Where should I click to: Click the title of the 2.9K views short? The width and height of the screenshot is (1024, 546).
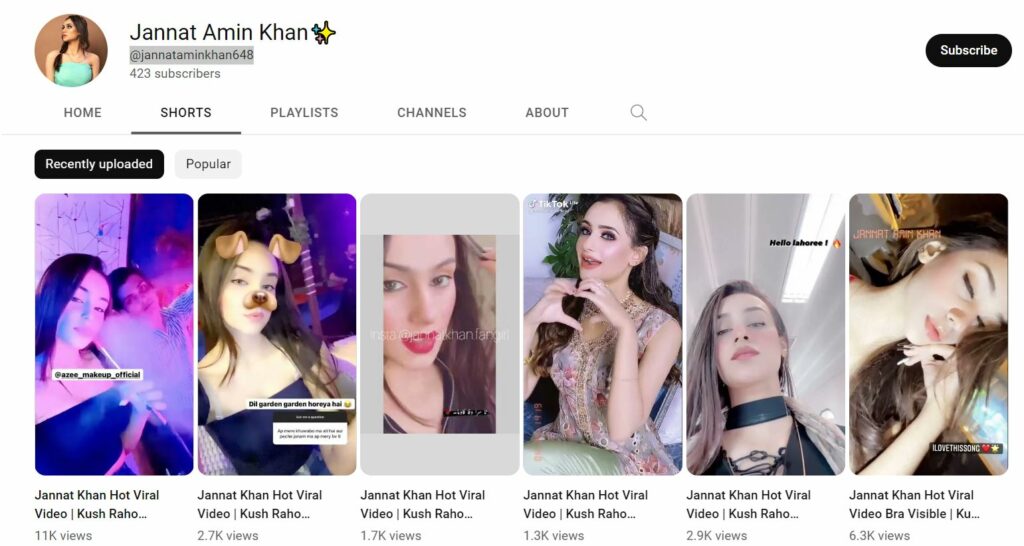click(748, 504)
